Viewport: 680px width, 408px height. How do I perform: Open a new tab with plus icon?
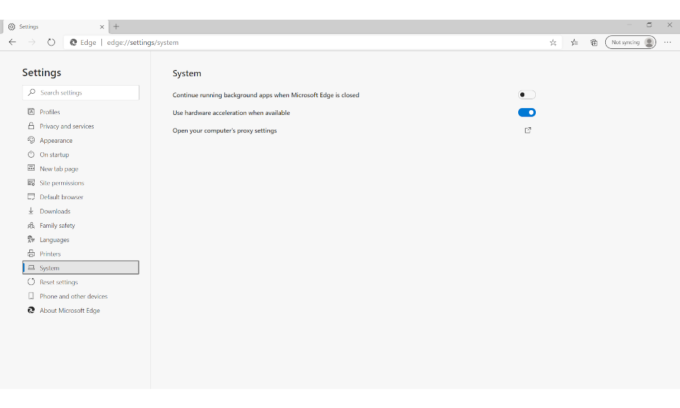point(116,26)
